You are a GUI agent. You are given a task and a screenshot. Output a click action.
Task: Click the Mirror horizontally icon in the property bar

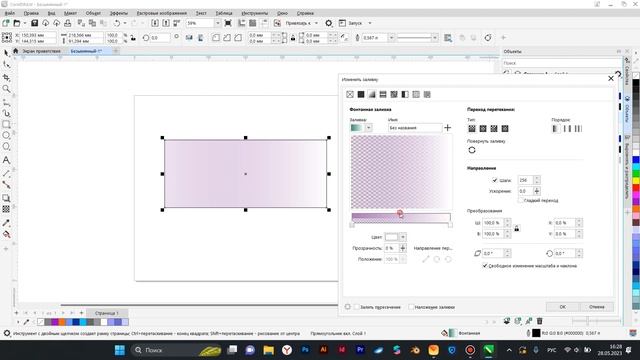tap(189, 38)
